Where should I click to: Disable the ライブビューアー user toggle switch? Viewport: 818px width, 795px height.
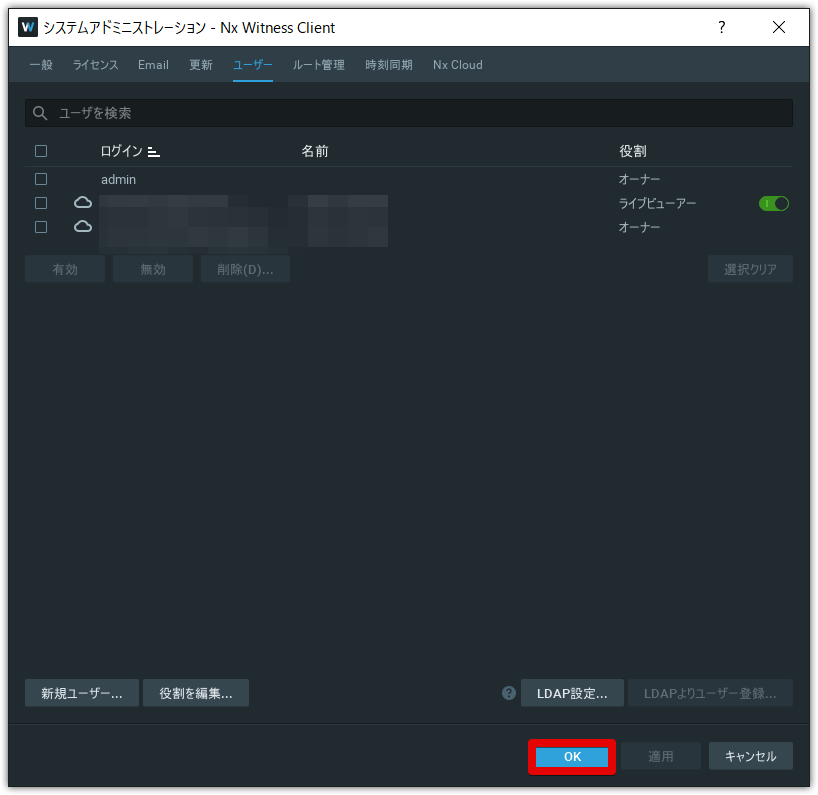click(x=773, y=203)
